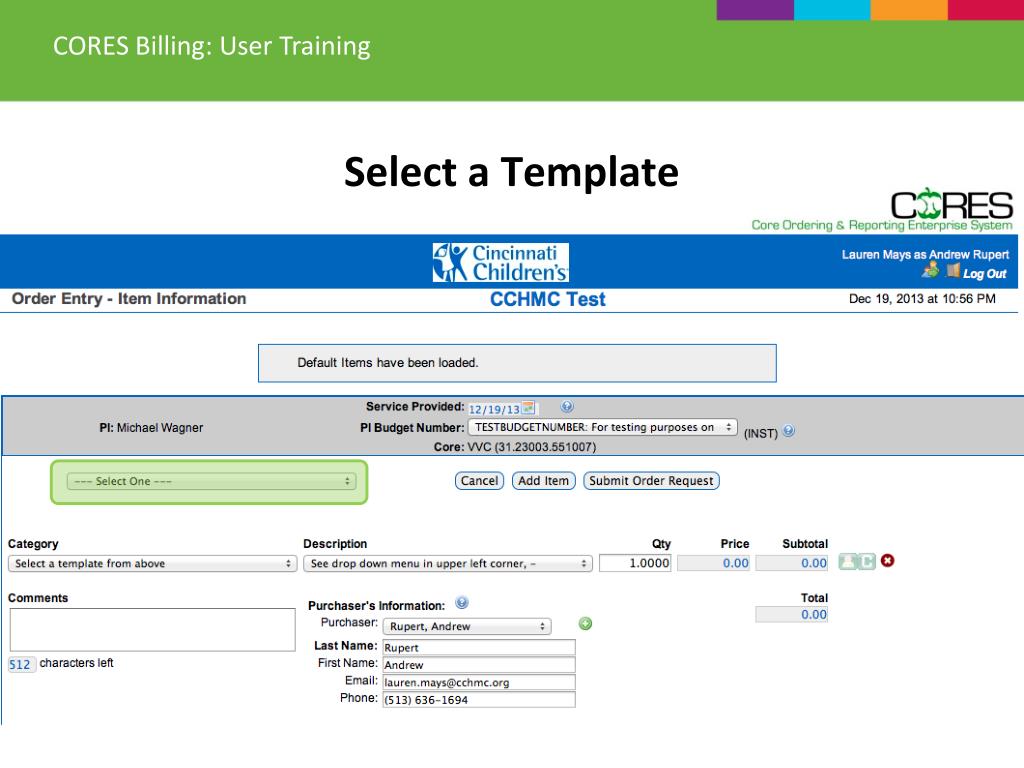Click the 'Default Items have been loaded.' message
Viewport: 1024px width, 768px height.
388,362
